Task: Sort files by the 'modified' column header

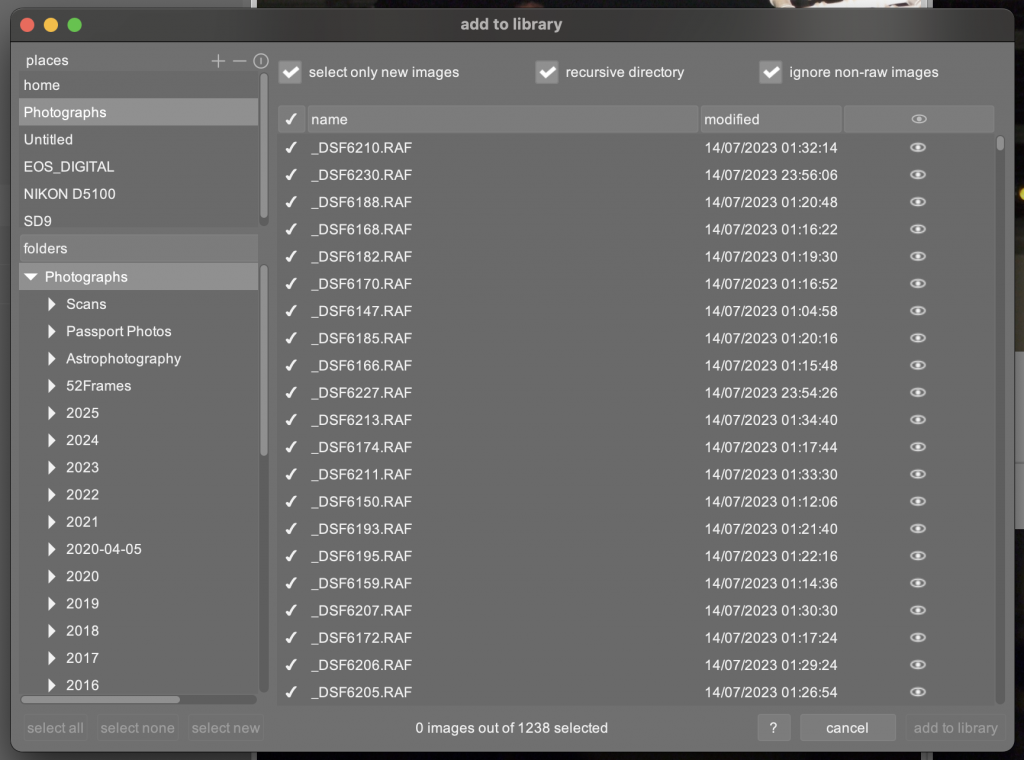Action: point(770,120)
